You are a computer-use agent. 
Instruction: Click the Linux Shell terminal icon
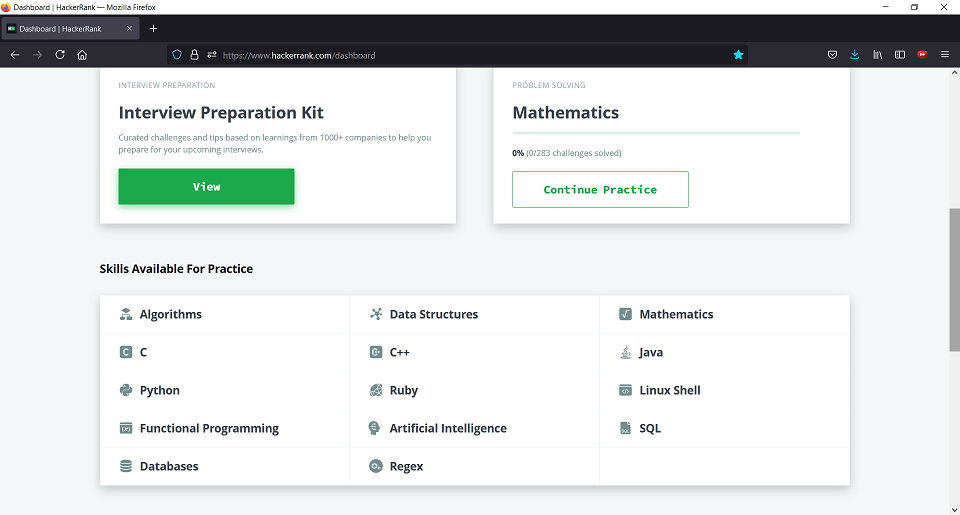pyautogui.click(x=625, y=390)
